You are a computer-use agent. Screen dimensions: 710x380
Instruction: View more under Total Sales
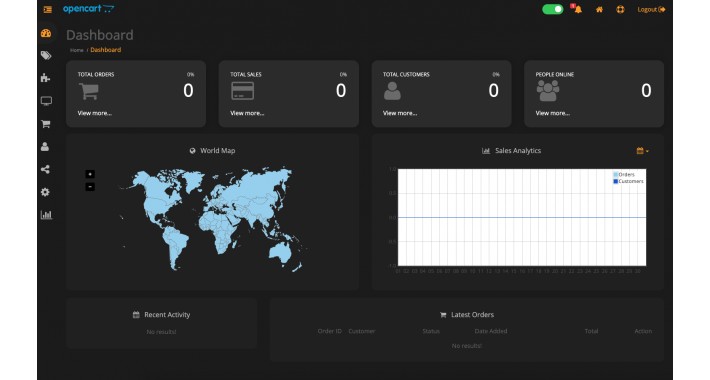(247, 113)
